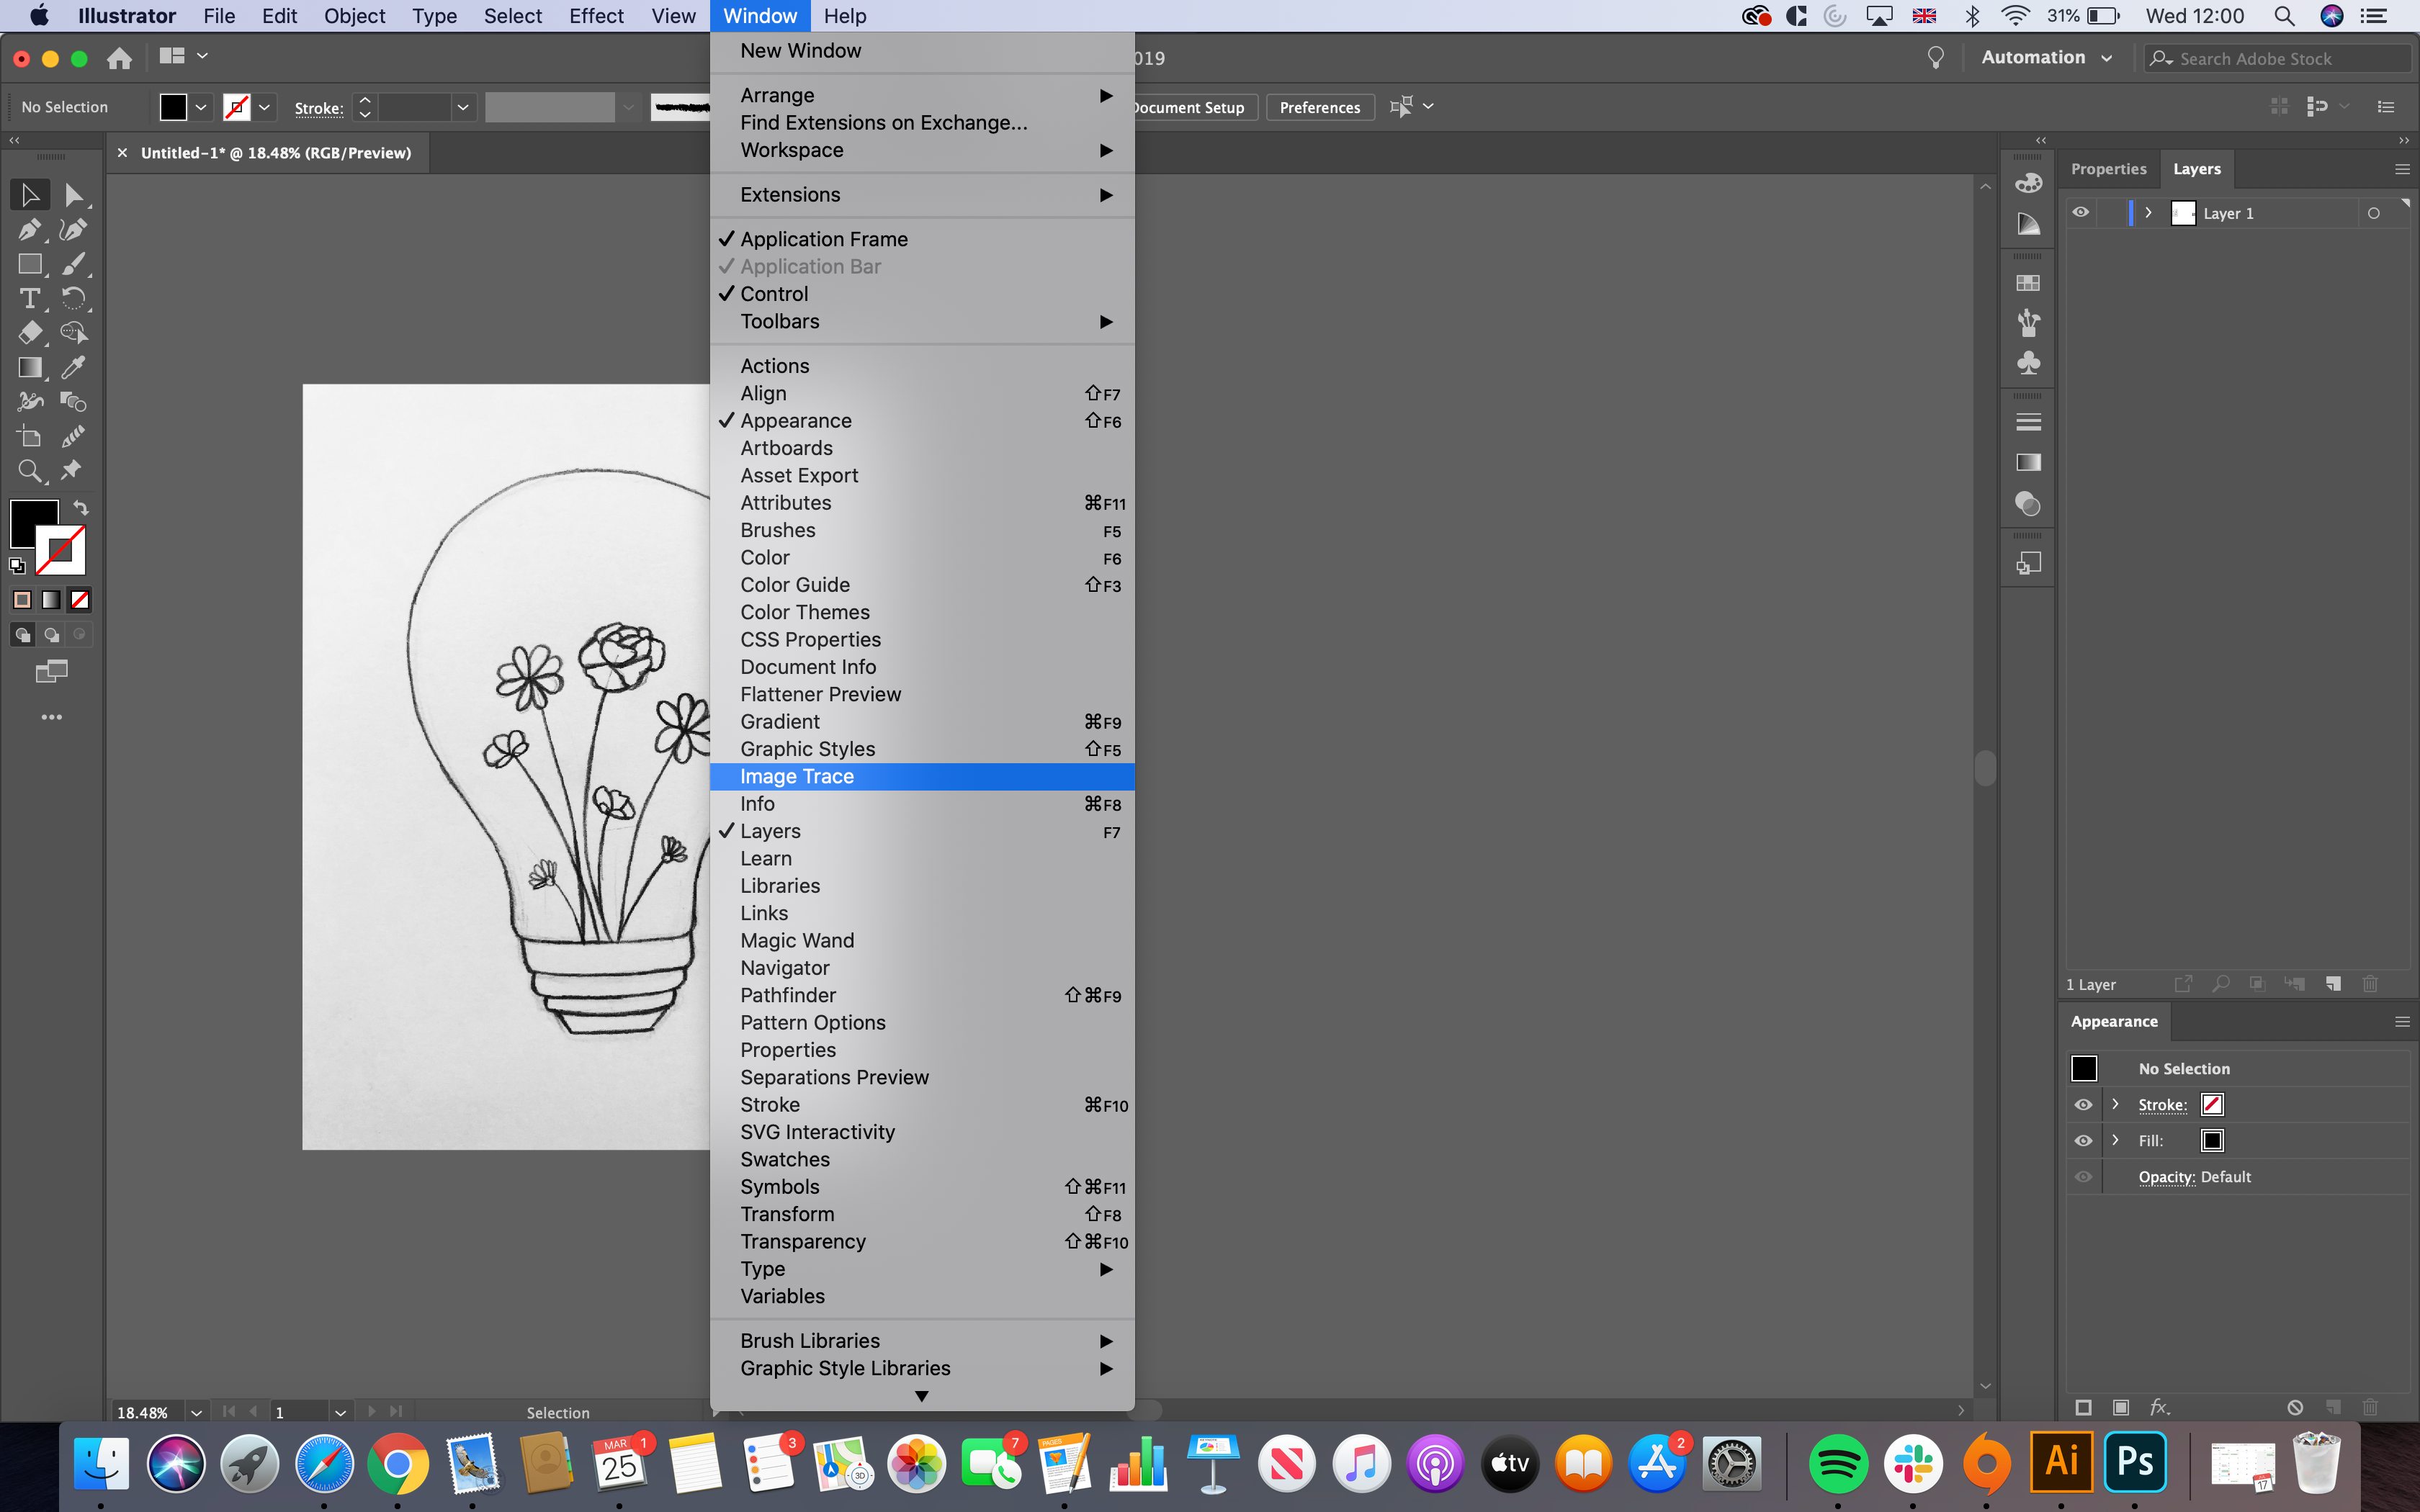Select the Zoom tool
The height and width of the screenshot is (1512, 2420).
coord(29,471)
